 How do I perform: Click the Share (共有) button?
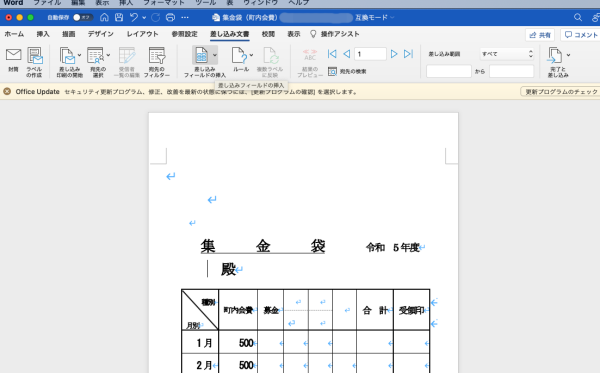click(x=540, y=35)
